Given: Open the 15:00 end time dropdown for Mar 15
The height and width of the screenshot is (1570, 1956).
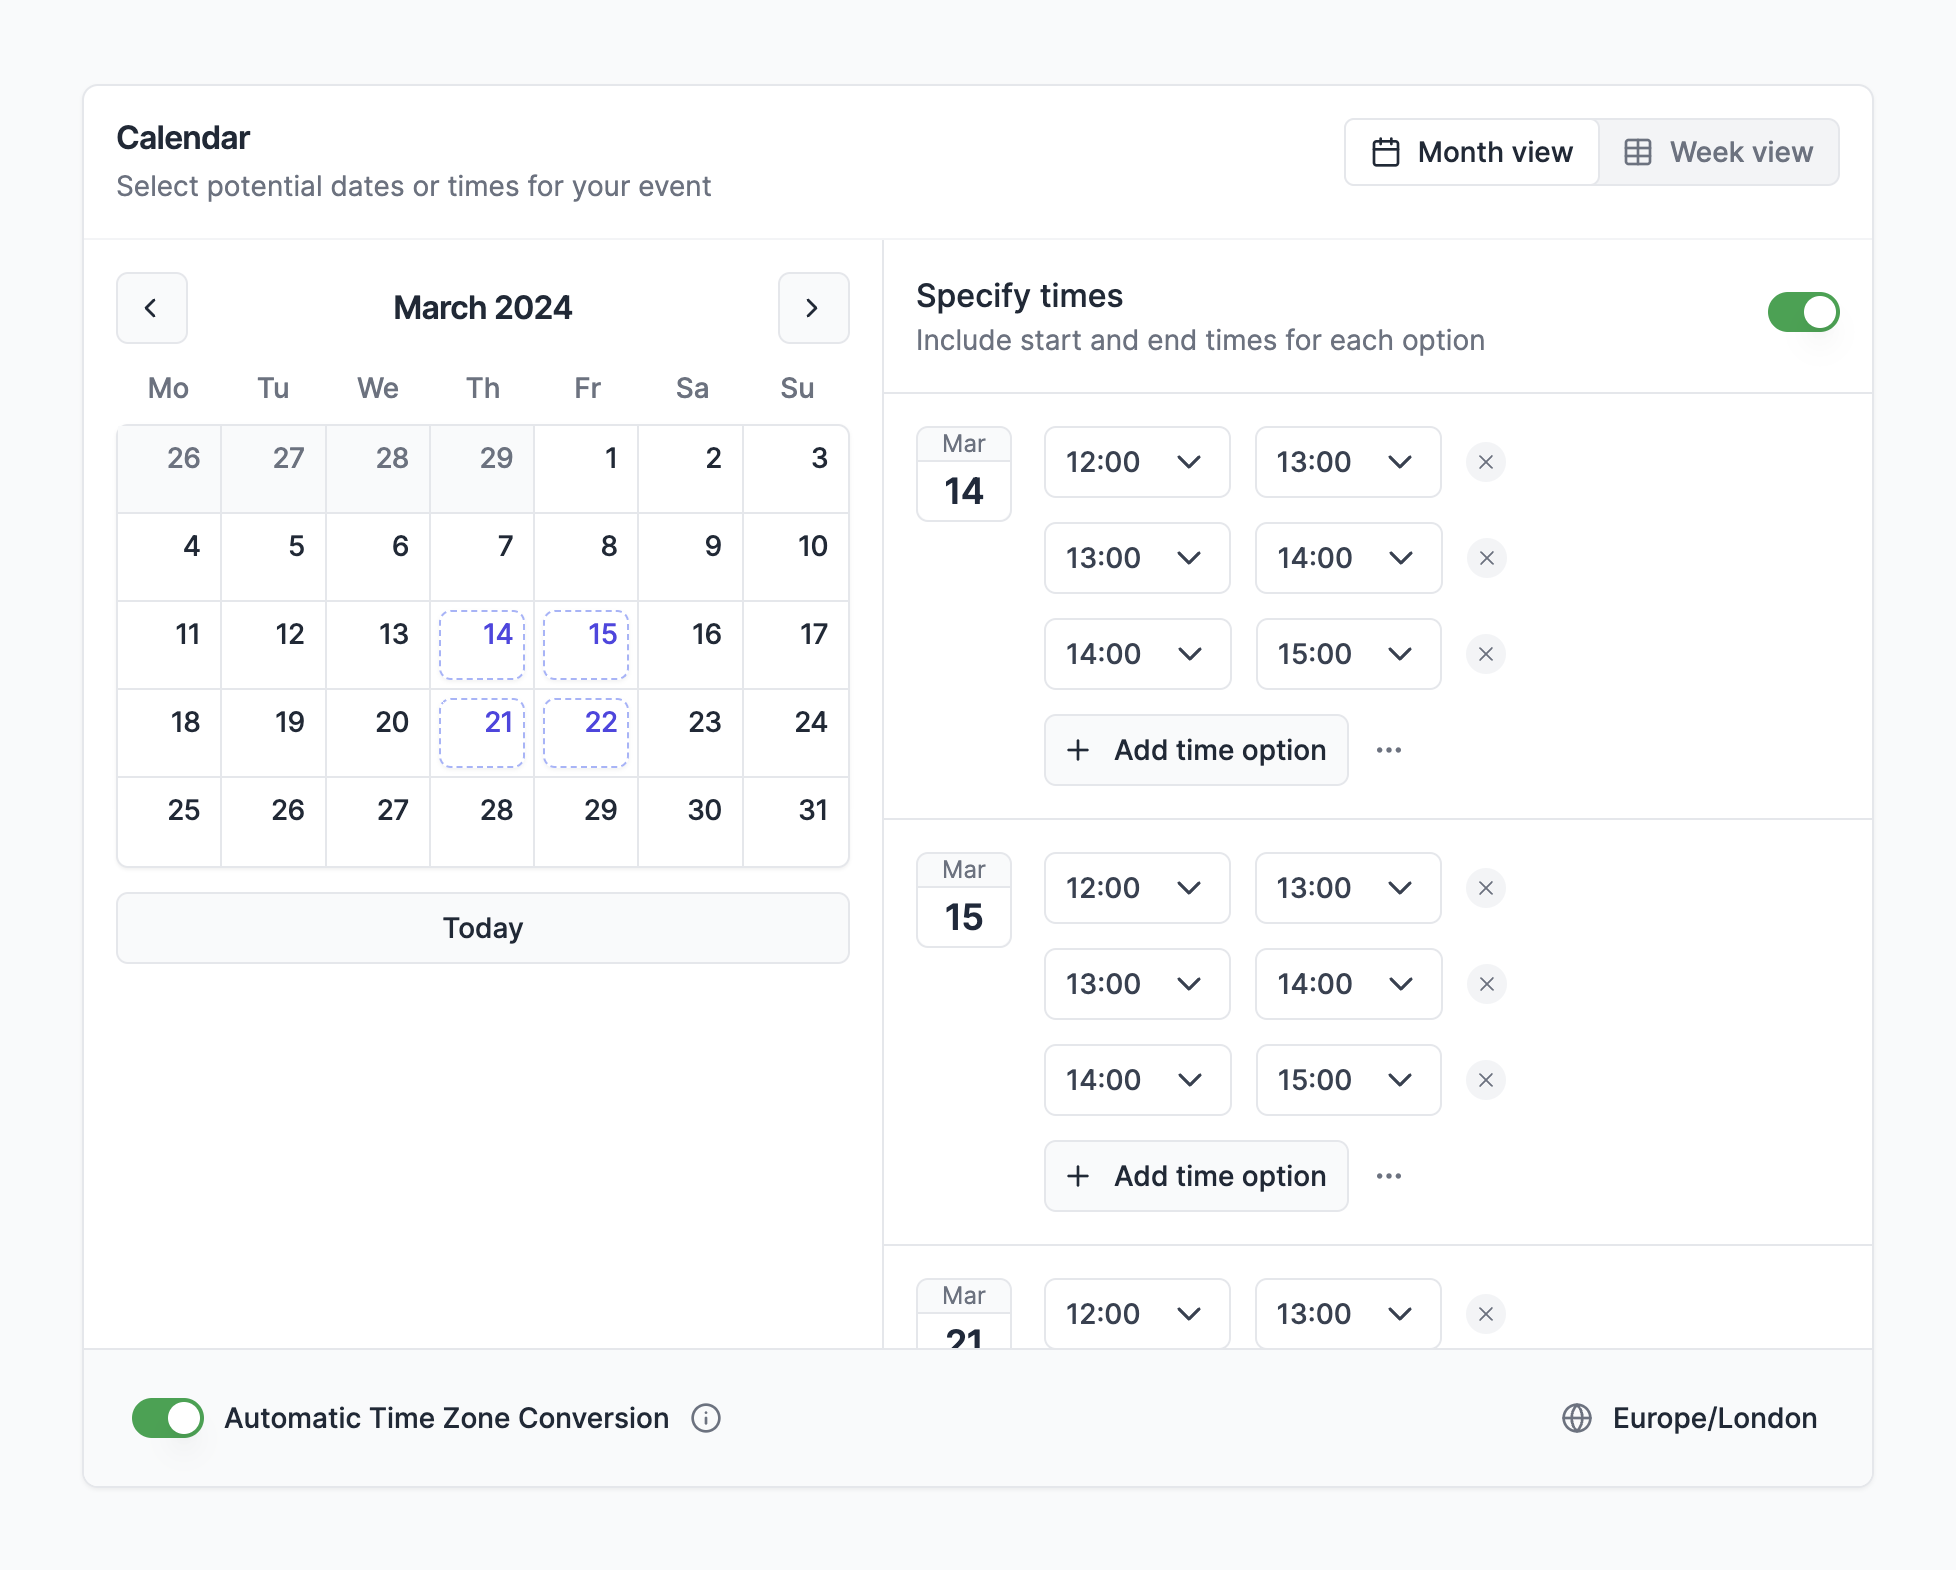Looking at the screenshot, I should pyautogui.click(x=1347, y=1080).
